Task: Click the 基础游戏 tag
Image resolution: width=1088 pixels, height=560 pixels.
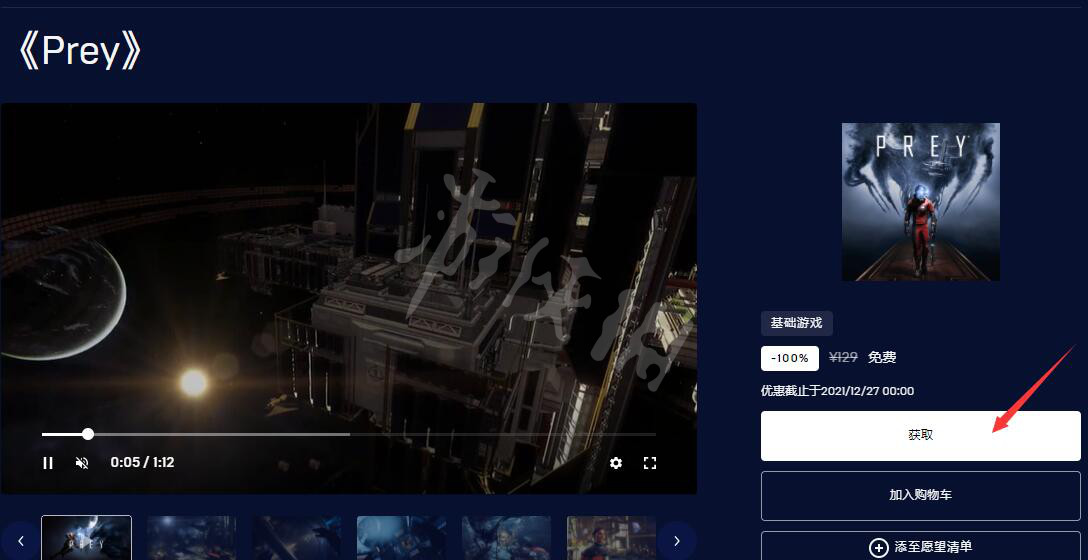Action: [797, 323]
